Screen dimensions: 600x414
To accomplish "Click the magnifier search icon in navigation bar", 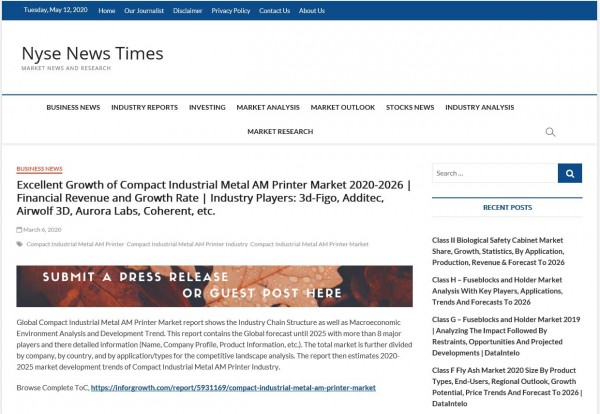I will [x=550, y=132].
